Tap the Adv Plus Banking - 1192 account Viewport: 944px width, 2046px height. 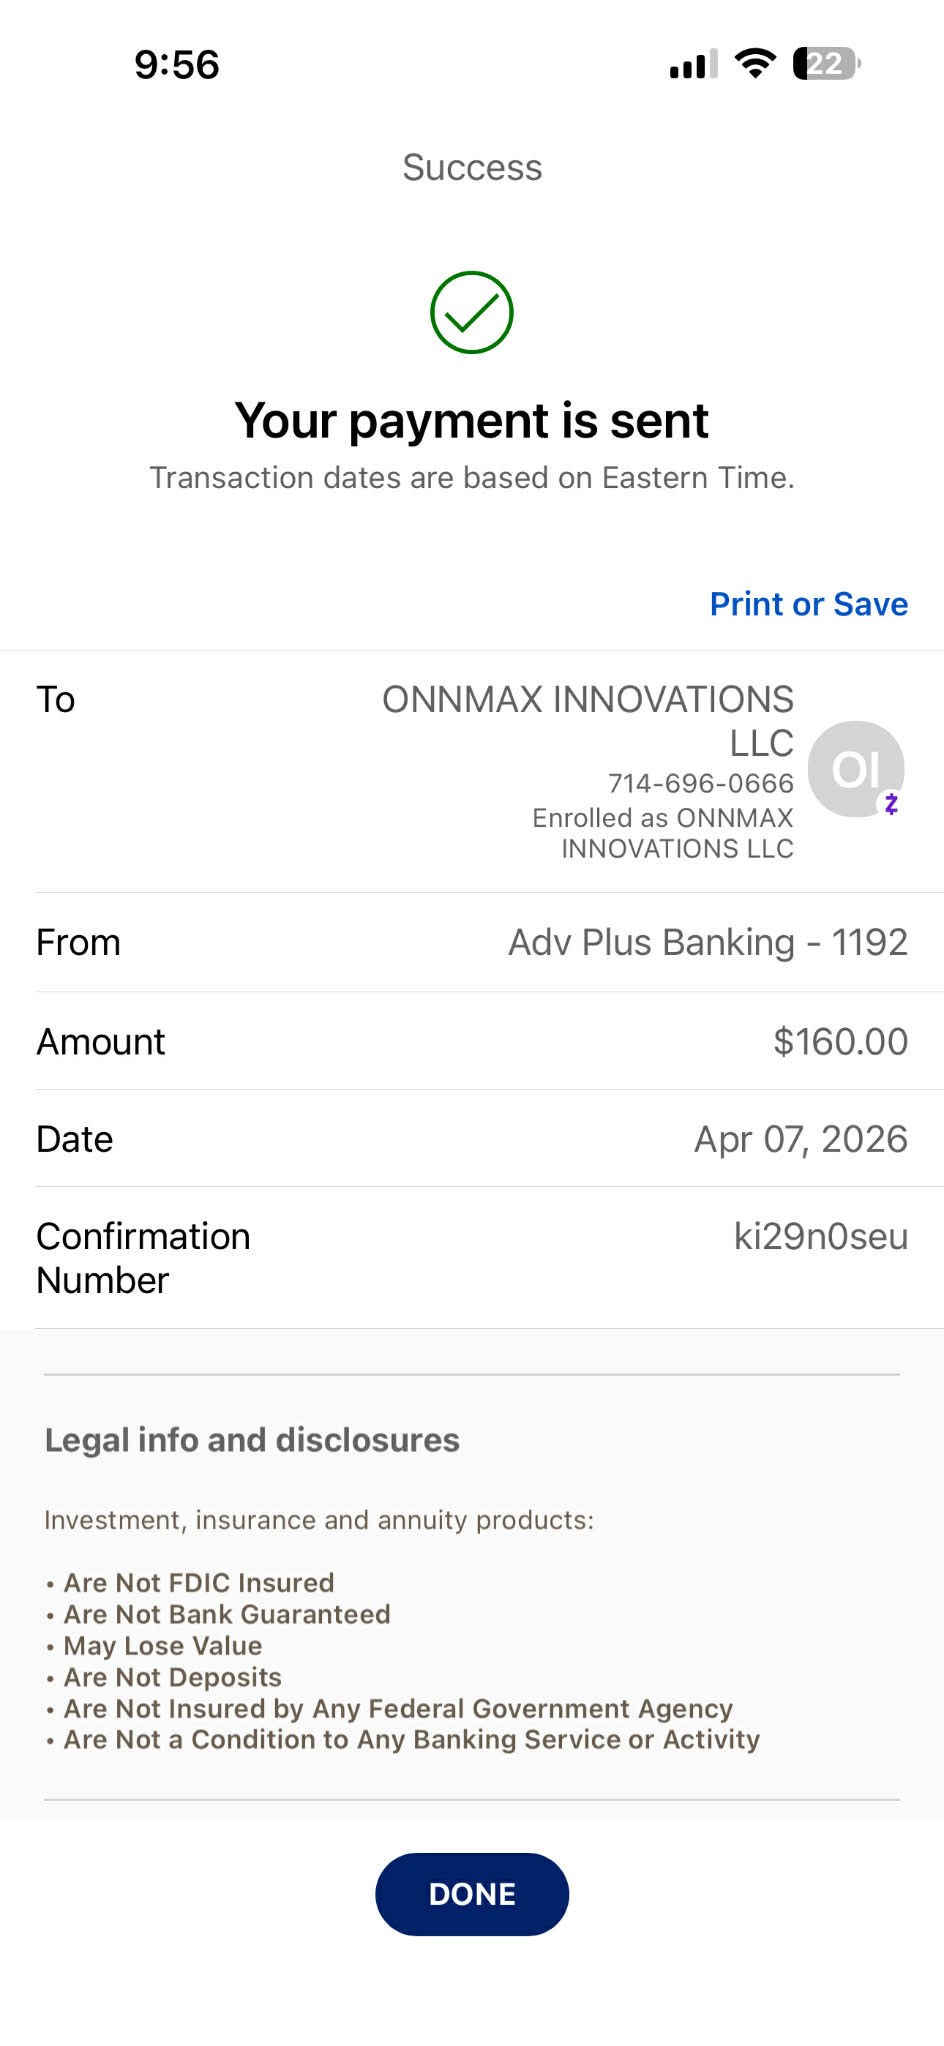(x=707, y=942)
